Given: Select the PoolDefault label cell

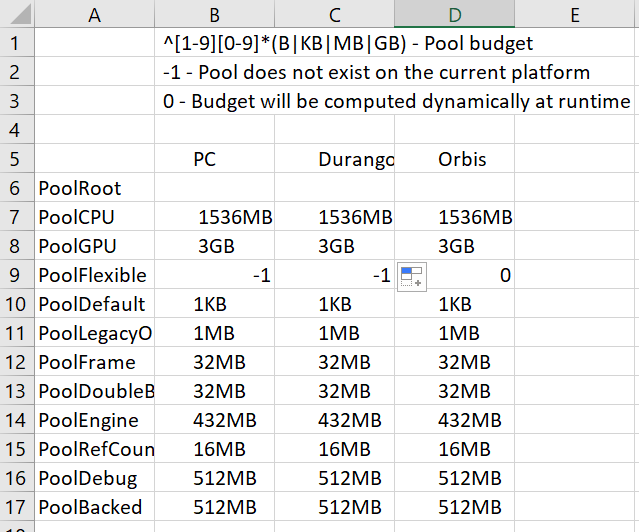Looking at the screenshot, I should (x=95, y=304).
